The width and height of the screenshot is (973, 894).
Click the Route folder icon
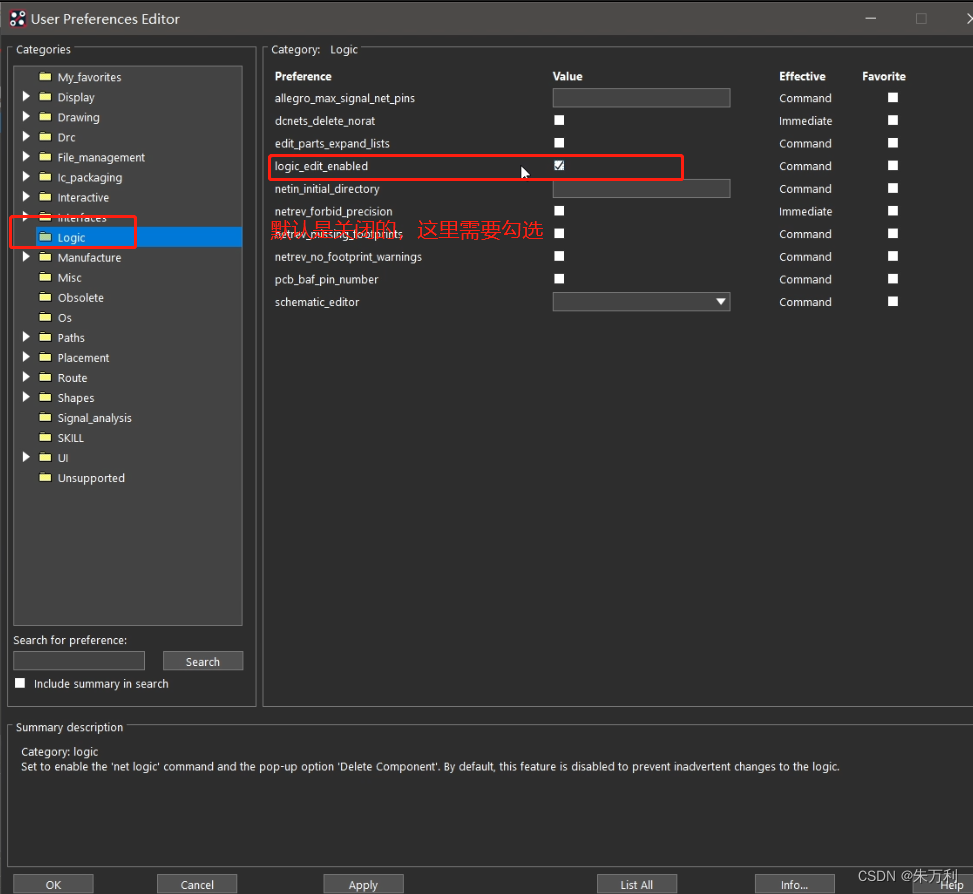point(45,377)
